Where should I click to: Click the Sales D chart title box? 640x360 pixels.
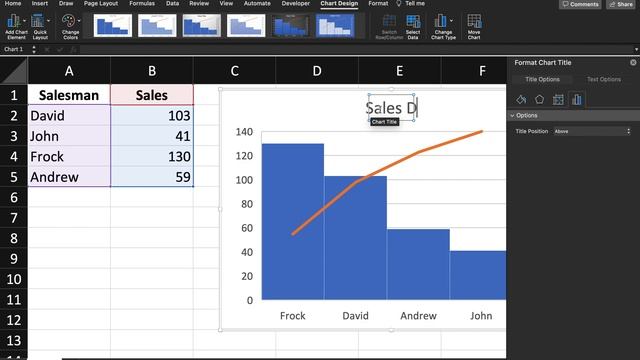(x=391, y=108)
